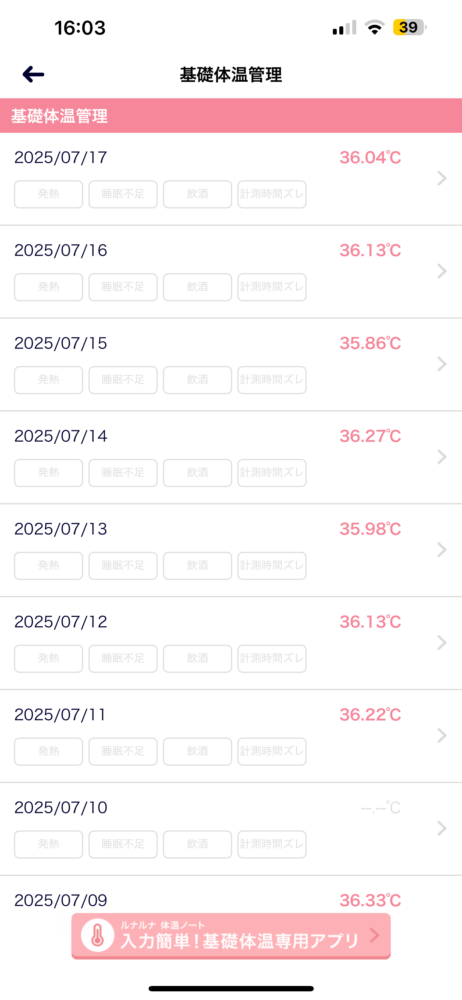Tap the back arrow icon

point(33,75)
